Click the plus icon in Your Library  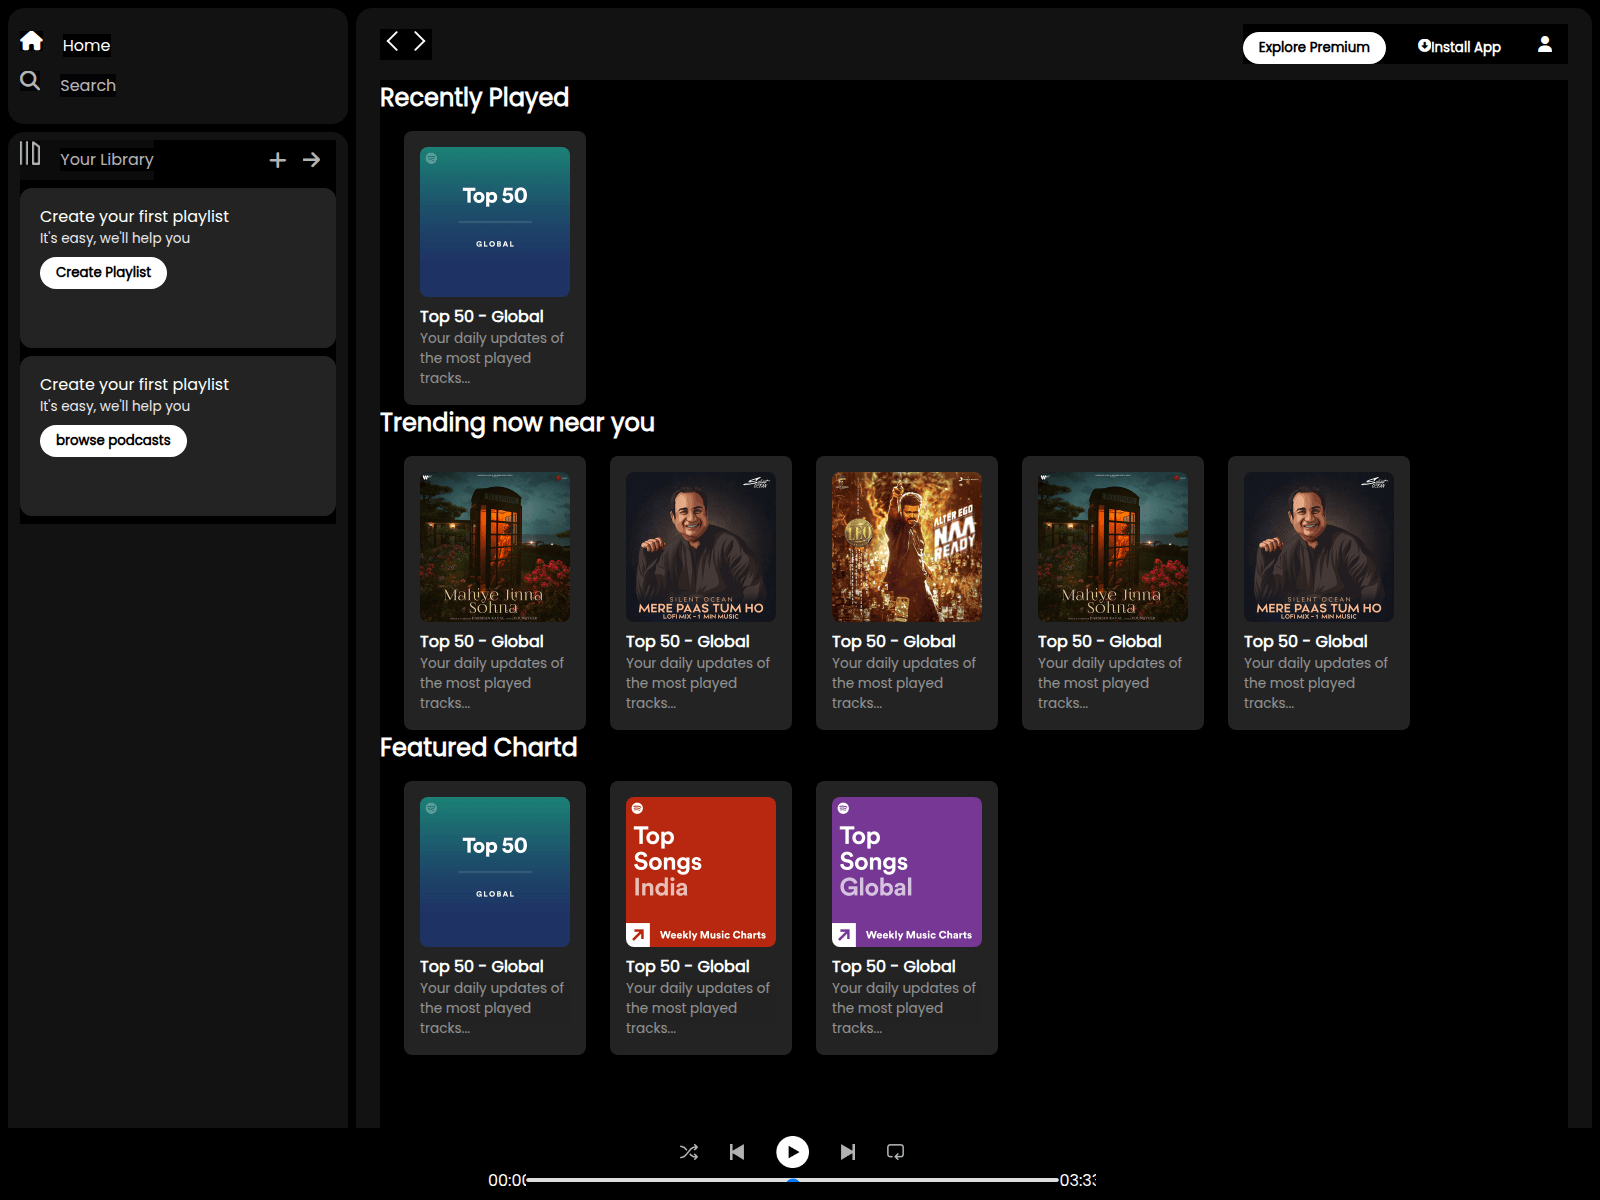pyautogui.click(x=278, y=160)
